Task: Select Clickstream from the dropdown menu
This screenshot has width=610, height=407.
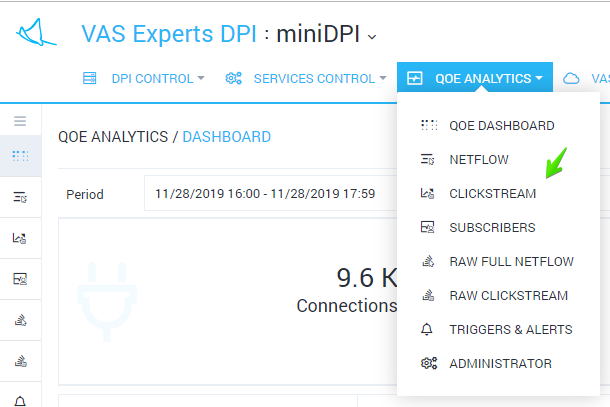Action: [492, 194]
